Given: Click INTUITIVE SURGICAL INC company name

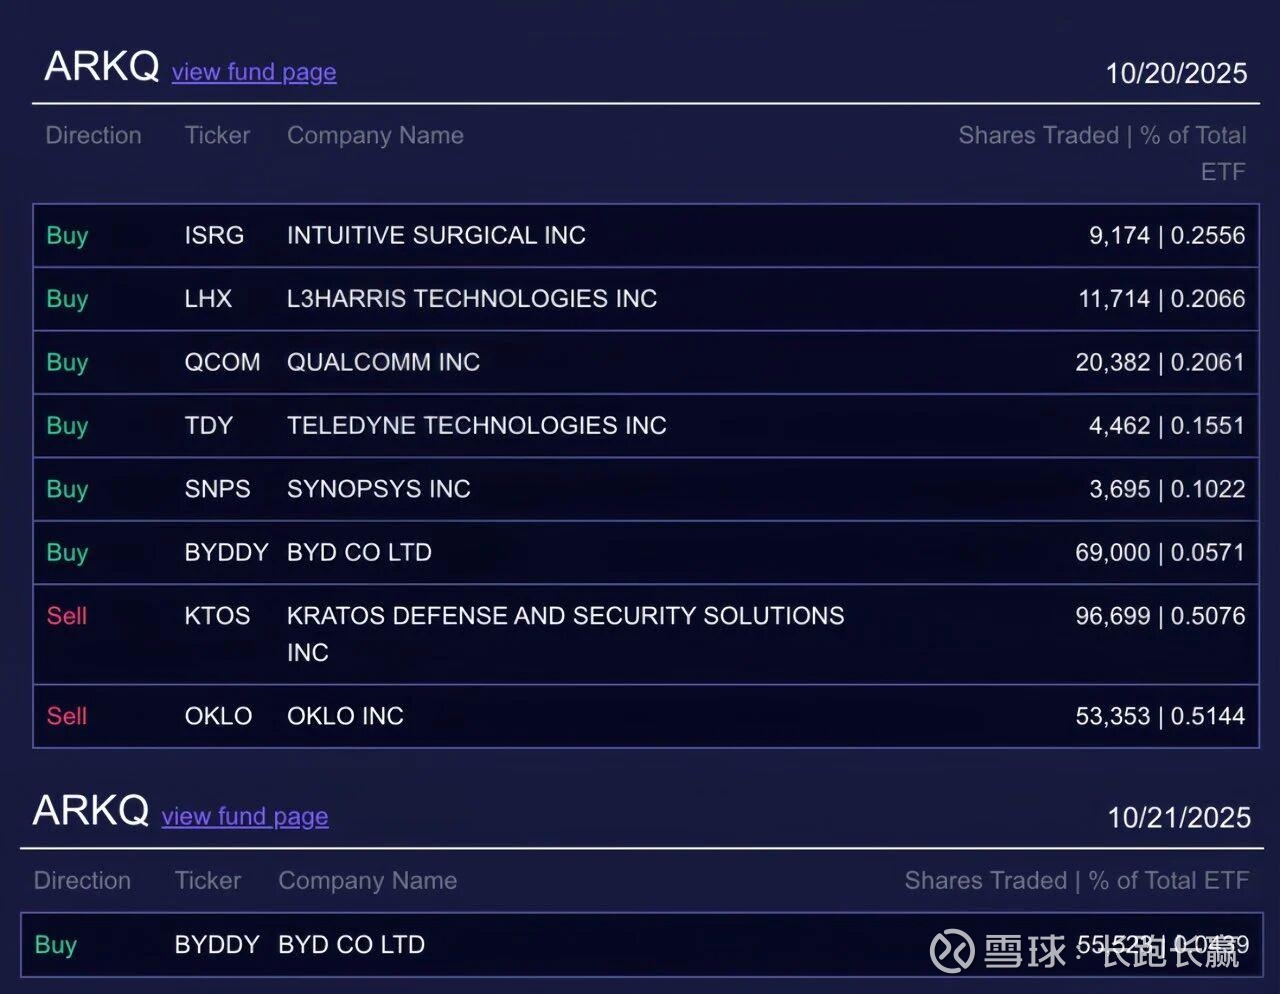Looking at the screenshot, I should tap(436, 235).
